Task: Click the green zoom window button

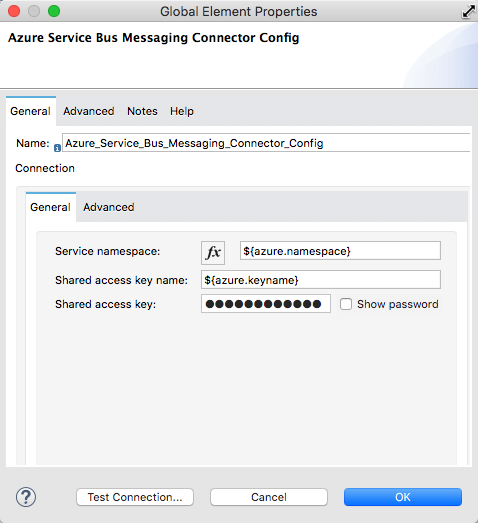Action: (x=54, y=11)
